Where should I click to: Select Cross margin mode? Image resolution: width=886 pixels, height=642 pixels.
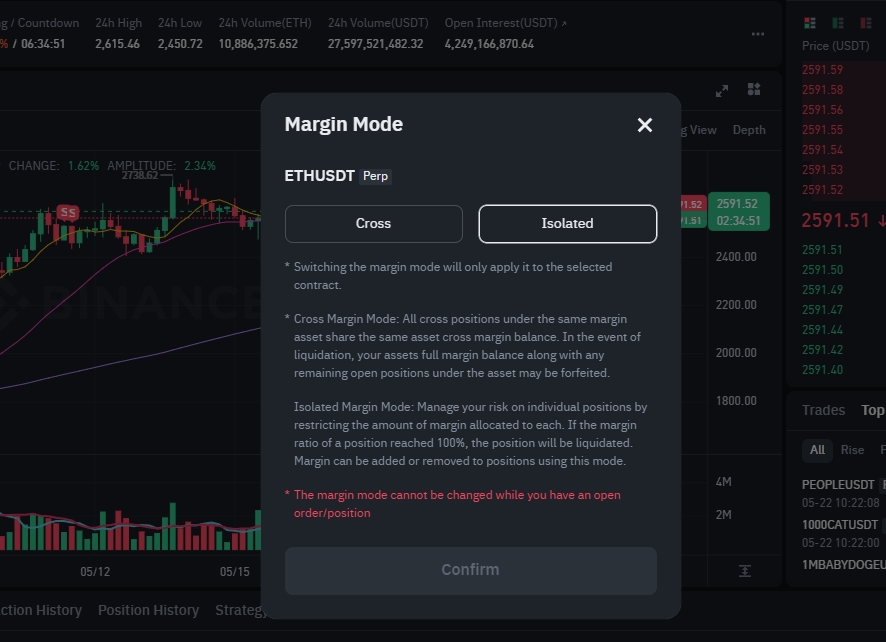[373, 224]
